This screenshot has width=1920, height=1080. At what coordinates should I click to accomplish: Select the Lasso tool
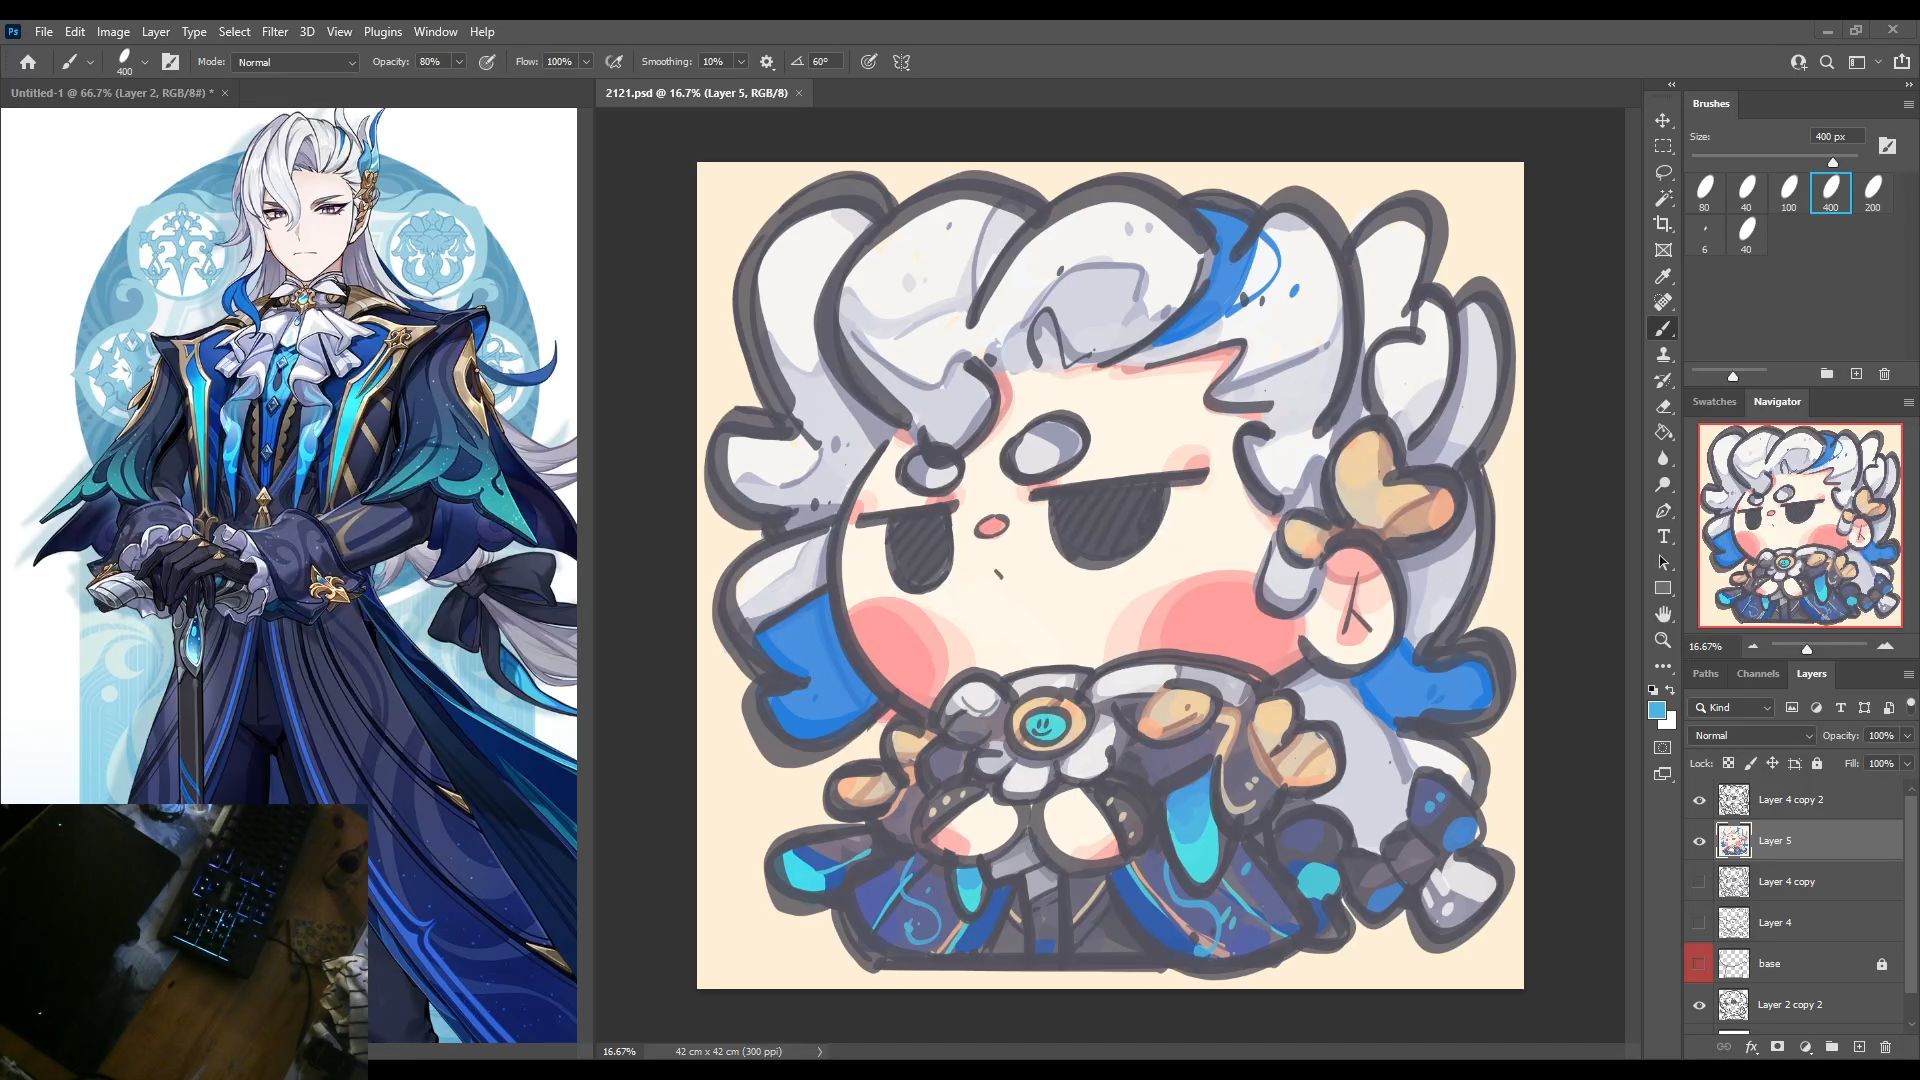tap(1663, 172)
